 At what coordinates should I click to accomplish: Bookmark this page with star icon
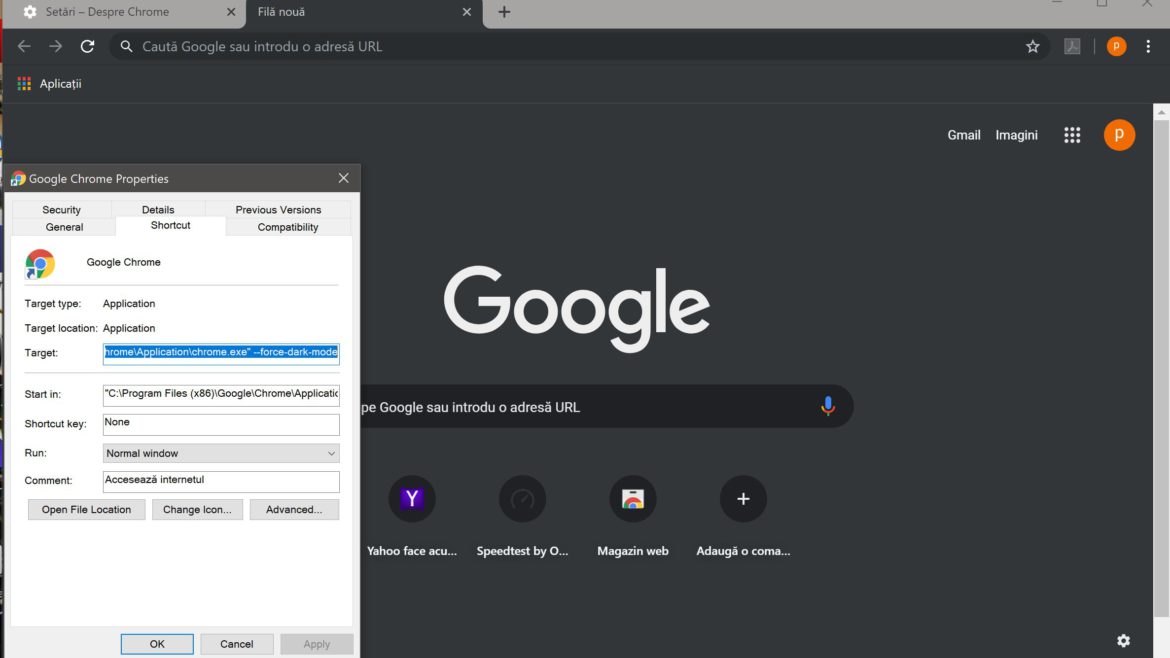(1033, 46)
